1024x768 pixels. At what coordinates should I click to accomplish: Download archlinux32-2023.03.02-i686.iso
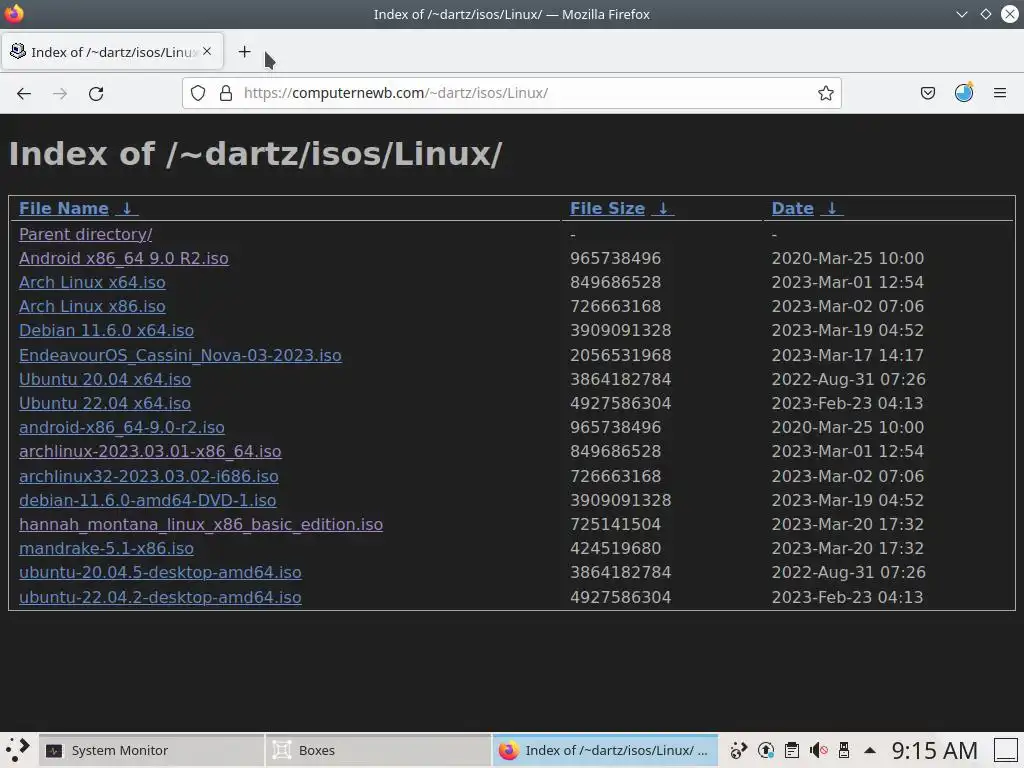coord(149,477)
